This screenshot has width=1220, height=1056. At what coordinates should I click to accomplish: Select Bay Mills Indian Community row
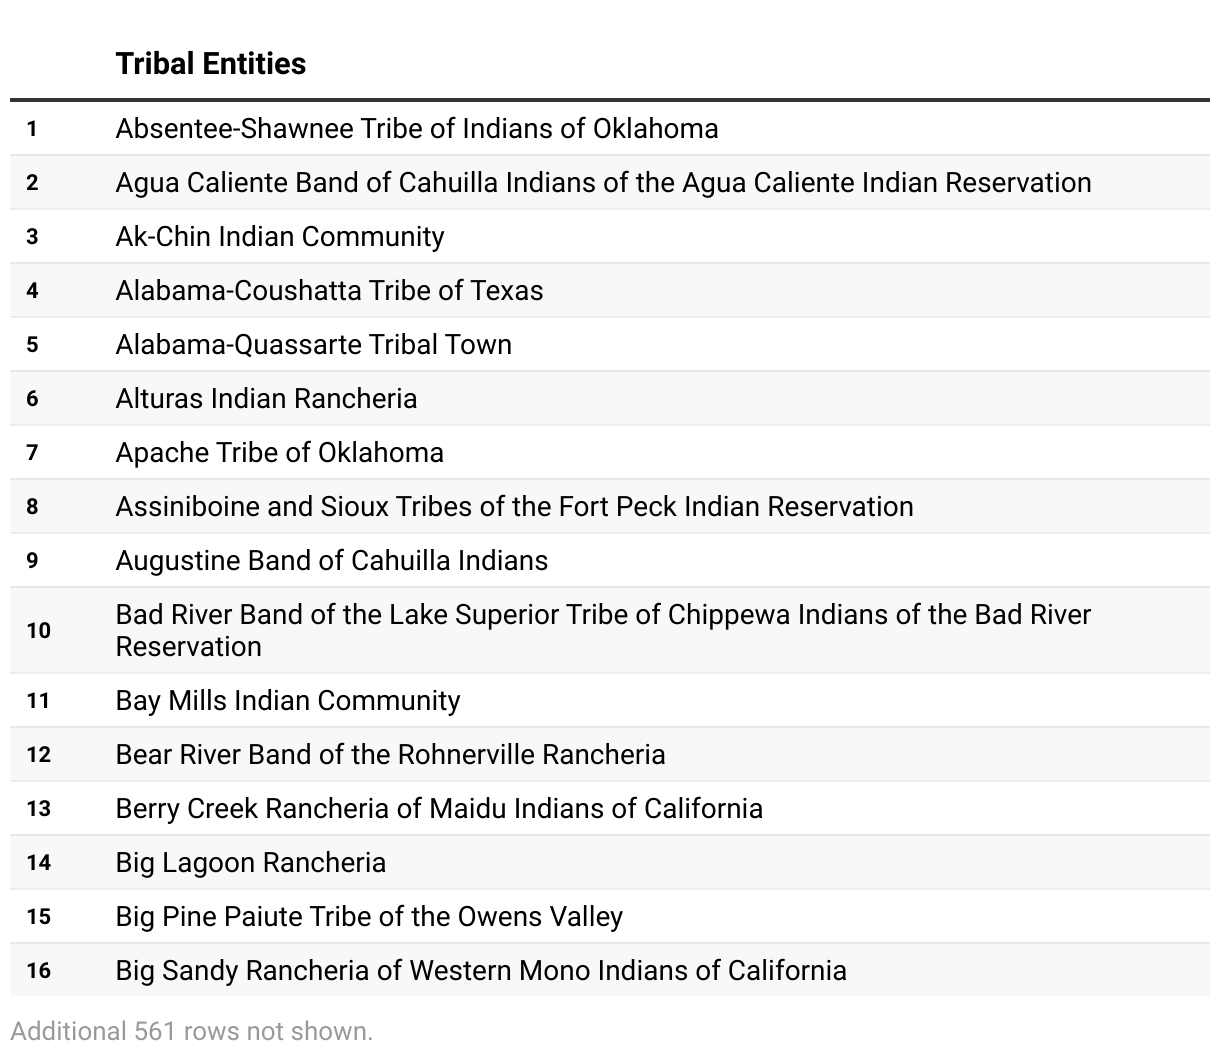(x=288, y=701)
